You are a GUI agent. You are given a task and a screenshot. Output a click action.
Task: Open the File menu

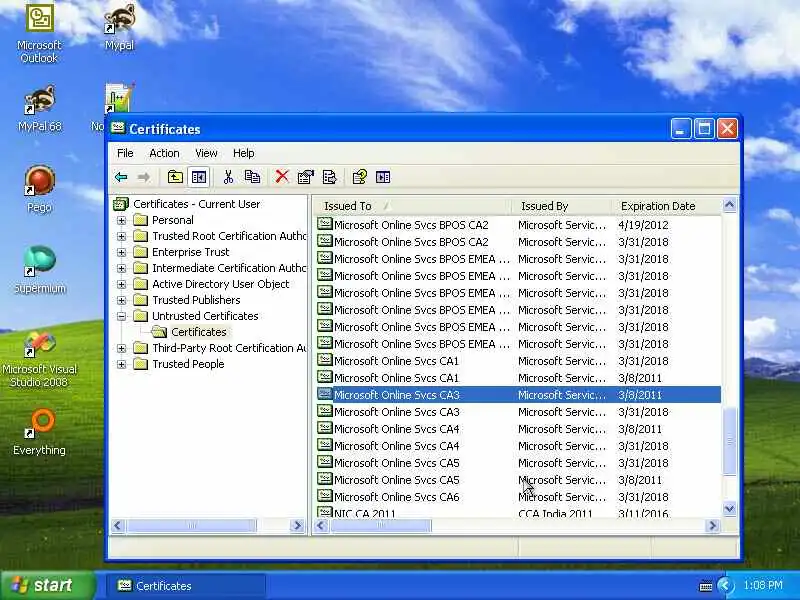[125, 153]
